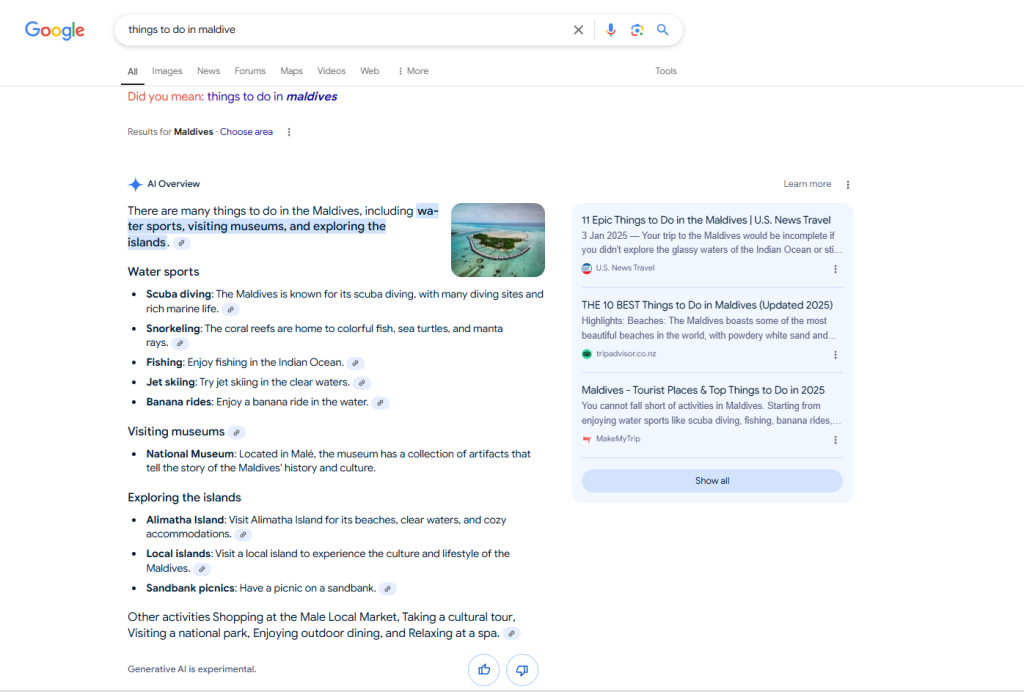The image size is (1024, 692).
Task: Switch to the Videos tab
Action: tap(331, 71)
